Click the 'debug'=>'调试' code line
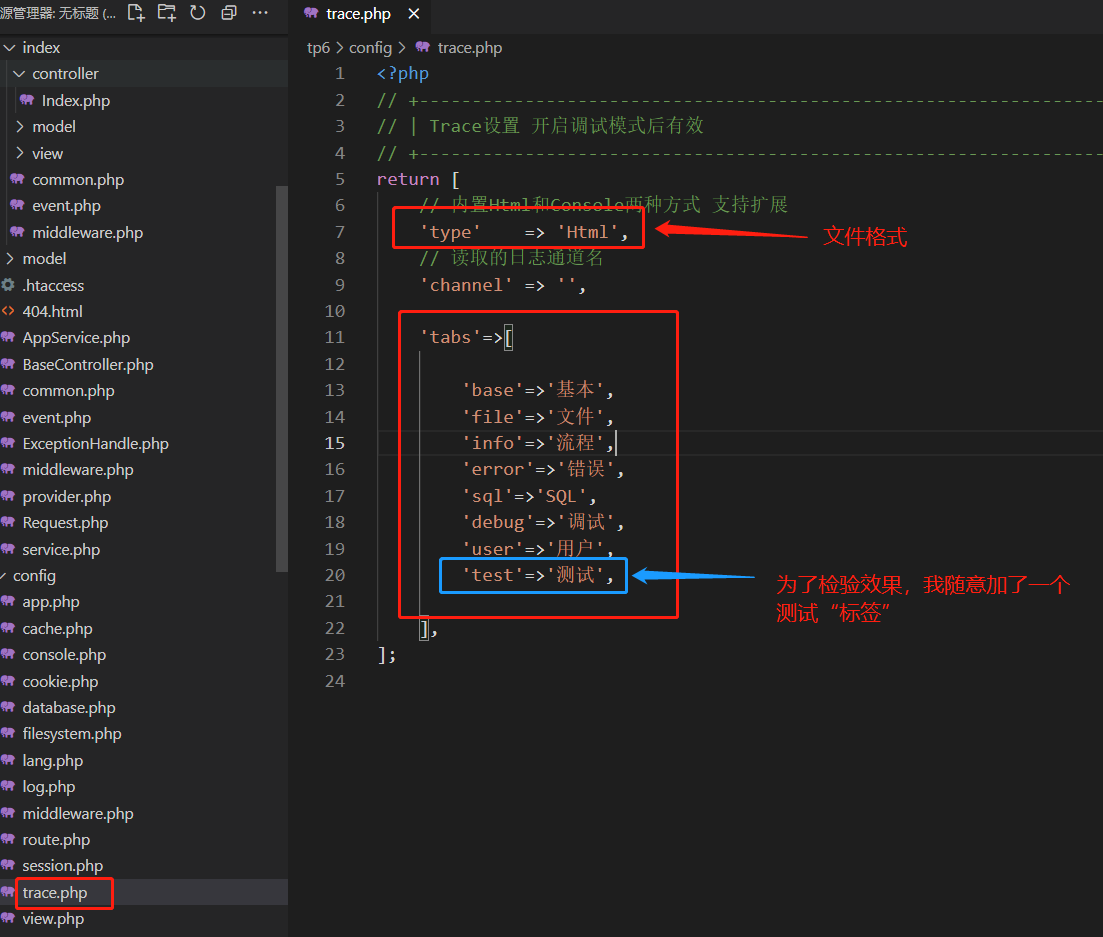Viewport: 1103px width, 937px height. (542, 523)
